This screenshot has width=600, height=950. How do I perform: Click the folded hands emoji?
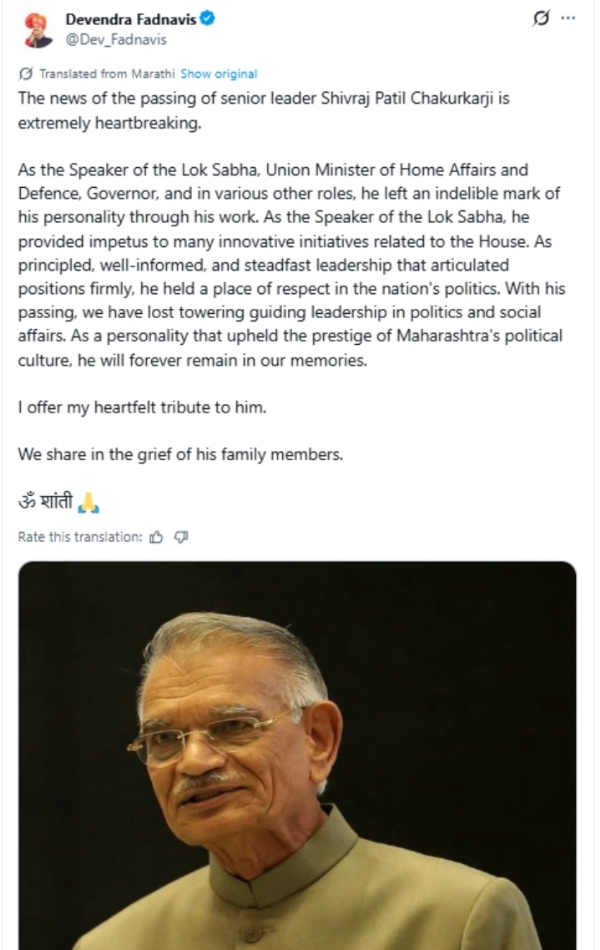(88, 502)
